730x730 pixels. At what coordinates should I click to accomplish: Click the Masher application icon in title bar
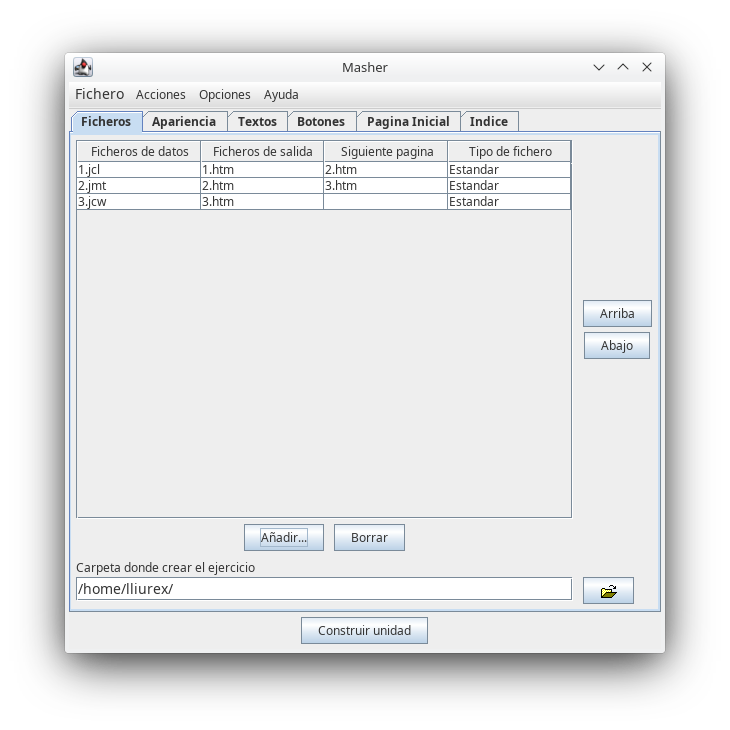click(83, 67)
